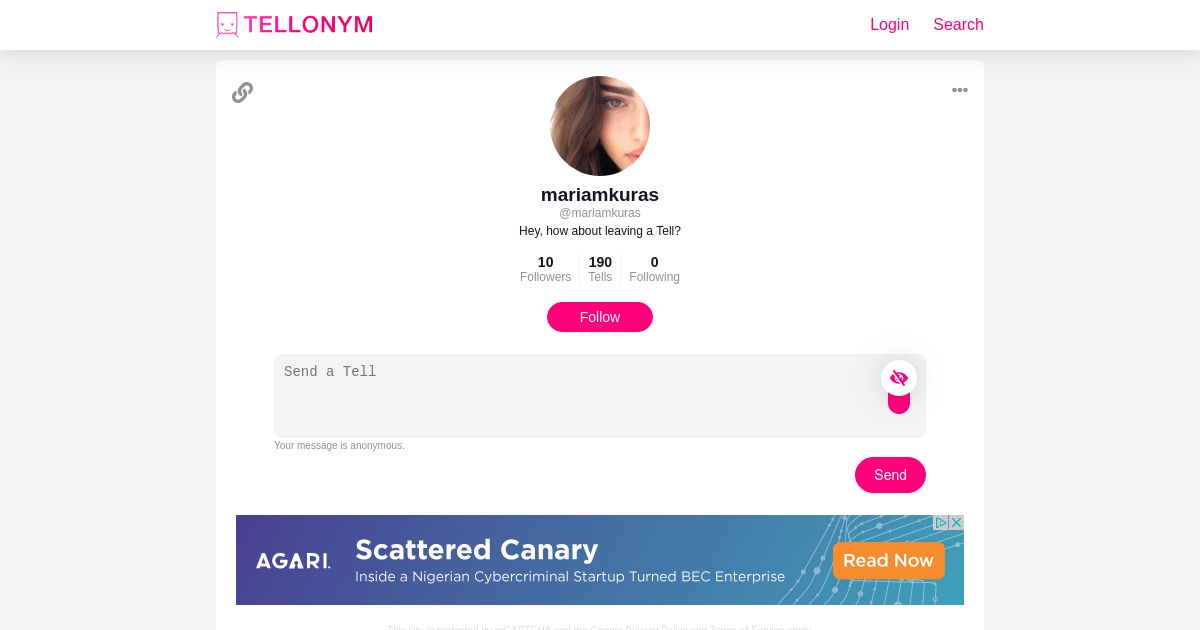Copy the profile link via chain icon
The image size is (1200, 630).
[242, 93]
